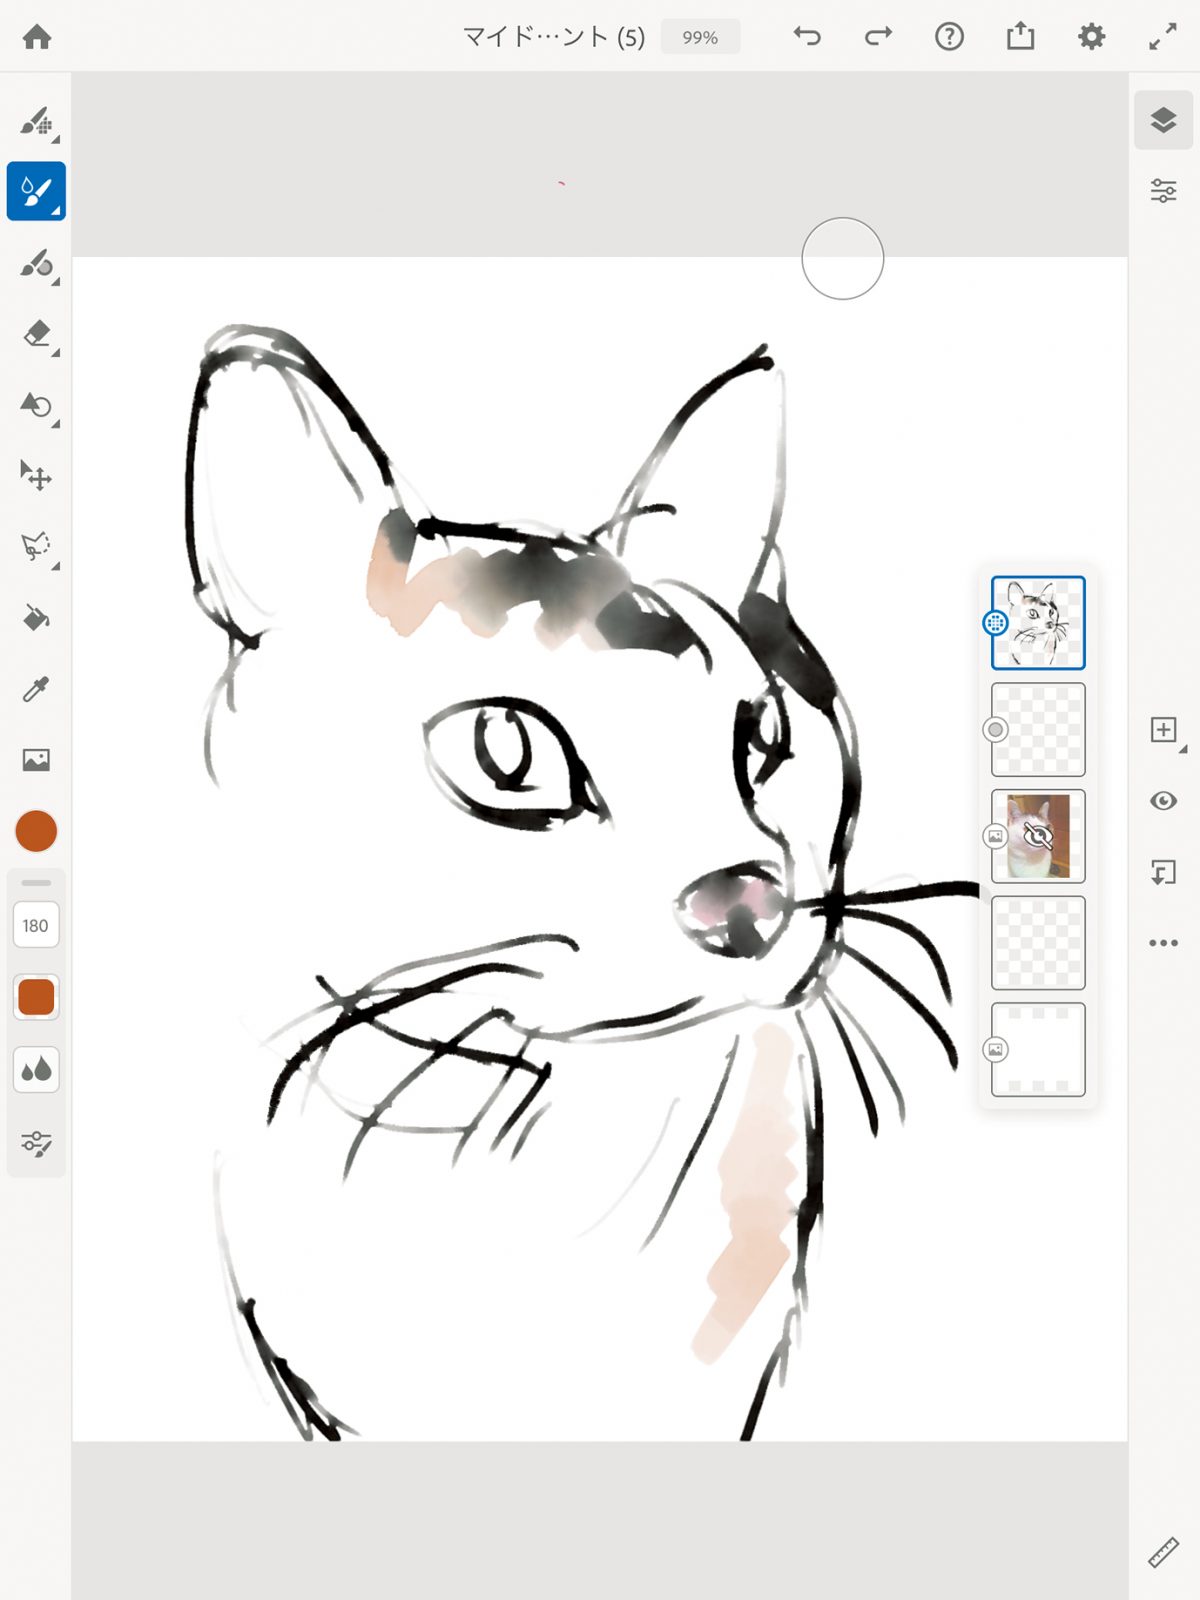The image size is (1200, 1600).
Task: Click the brush size 180 button
Action: [x=36, y=926]
